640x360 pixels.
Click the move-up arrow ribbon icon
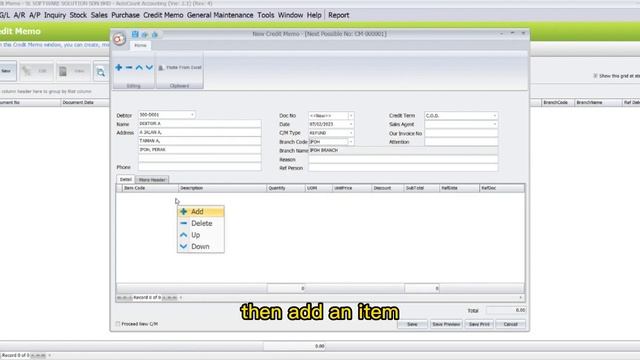[139, 67]
